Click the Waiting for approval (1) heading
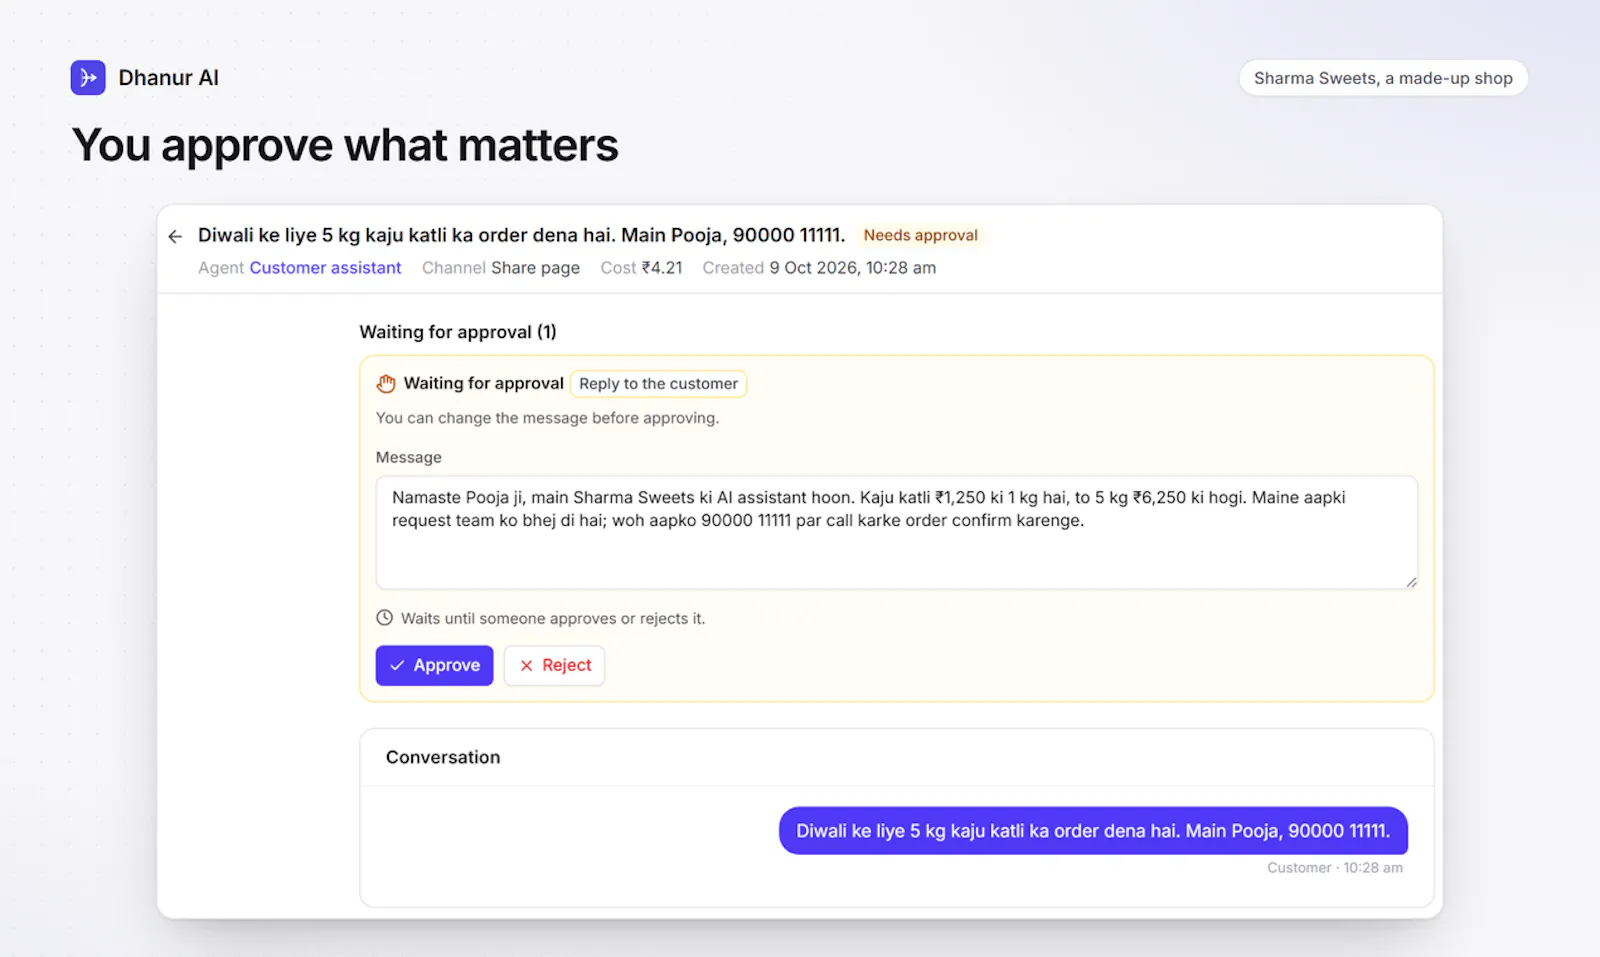 click(x=458, y=332)
